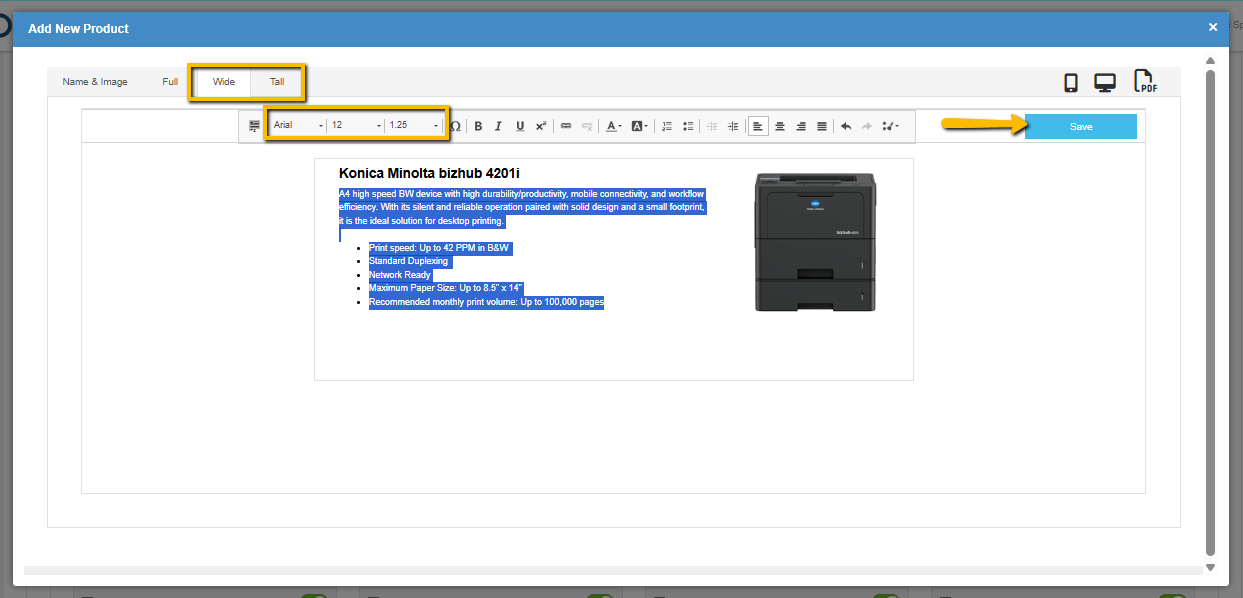Viewport: 1243px width, 598px height.
Task: Justify the text
Action: (x=822, y=126)
